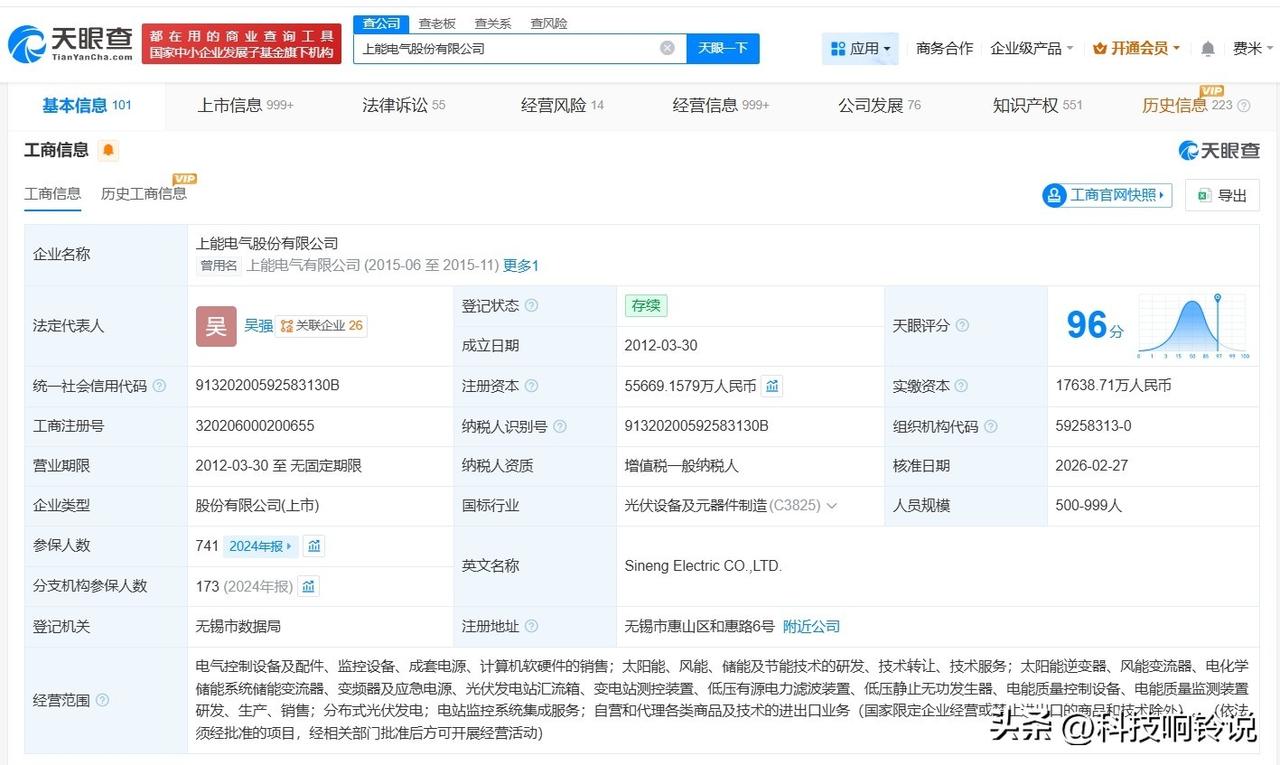This screenshot has height=765, width=1280.
Task: Open the 上市信息 tab
Action: (x=246, y=105)
